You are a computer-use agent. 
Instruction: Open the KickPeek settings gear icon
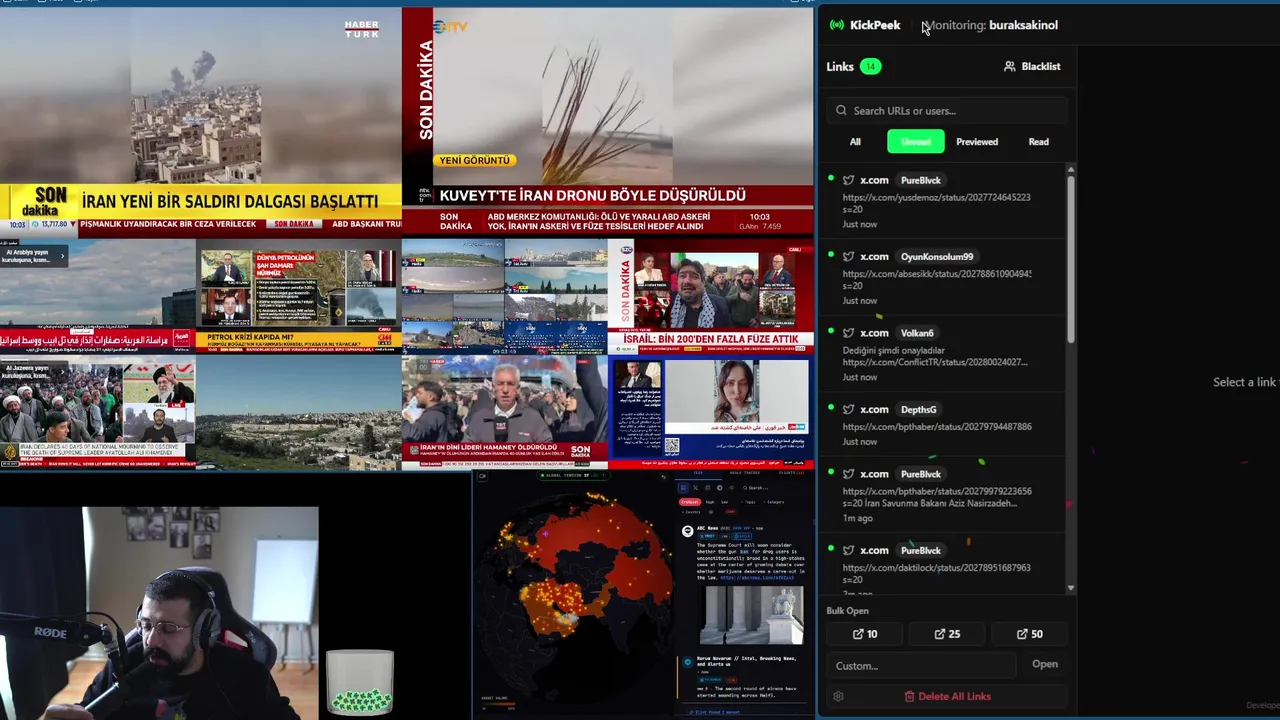tap(838, 696)
